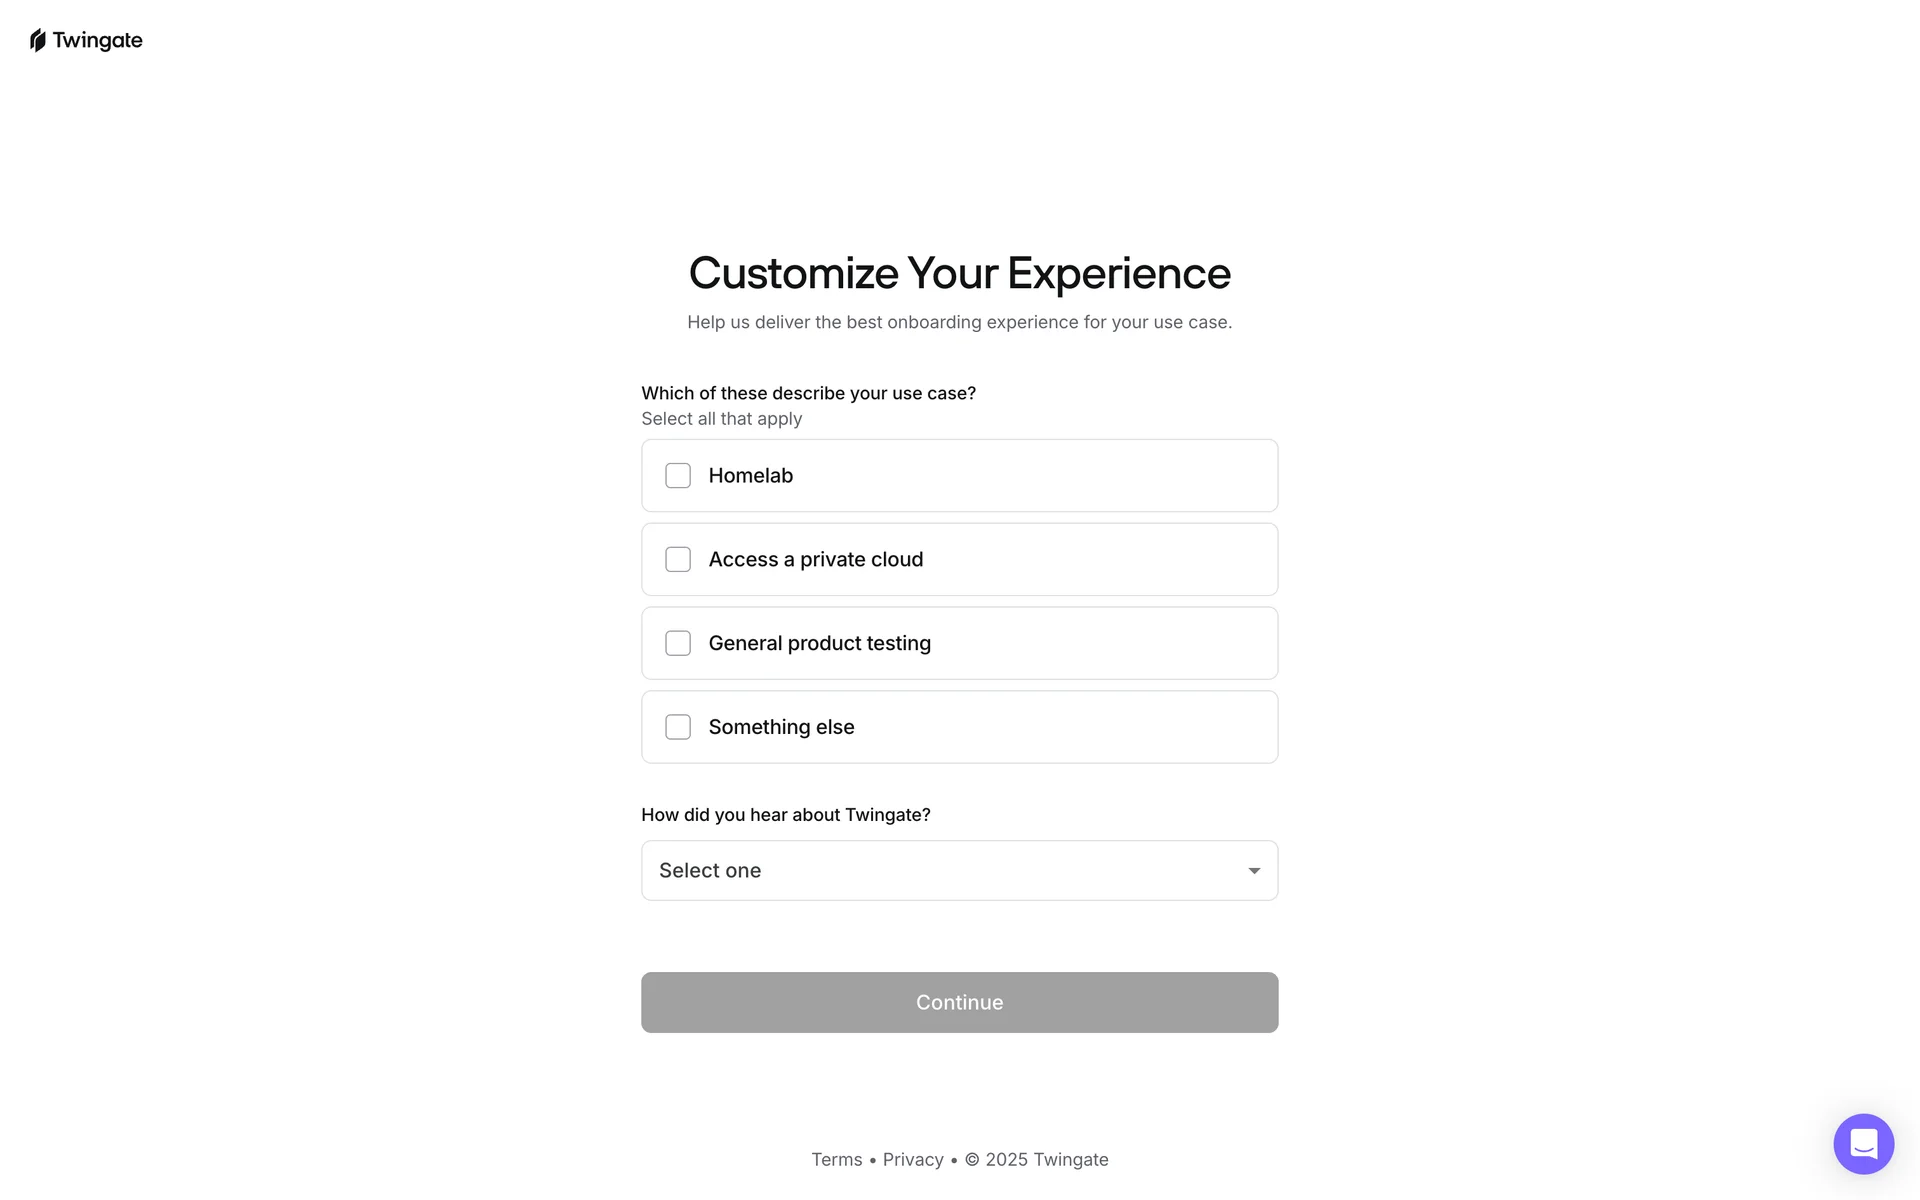This screenshot has height=1200, width=1920.
Task: Click the Homelab option label text
Action: point(750,476)
